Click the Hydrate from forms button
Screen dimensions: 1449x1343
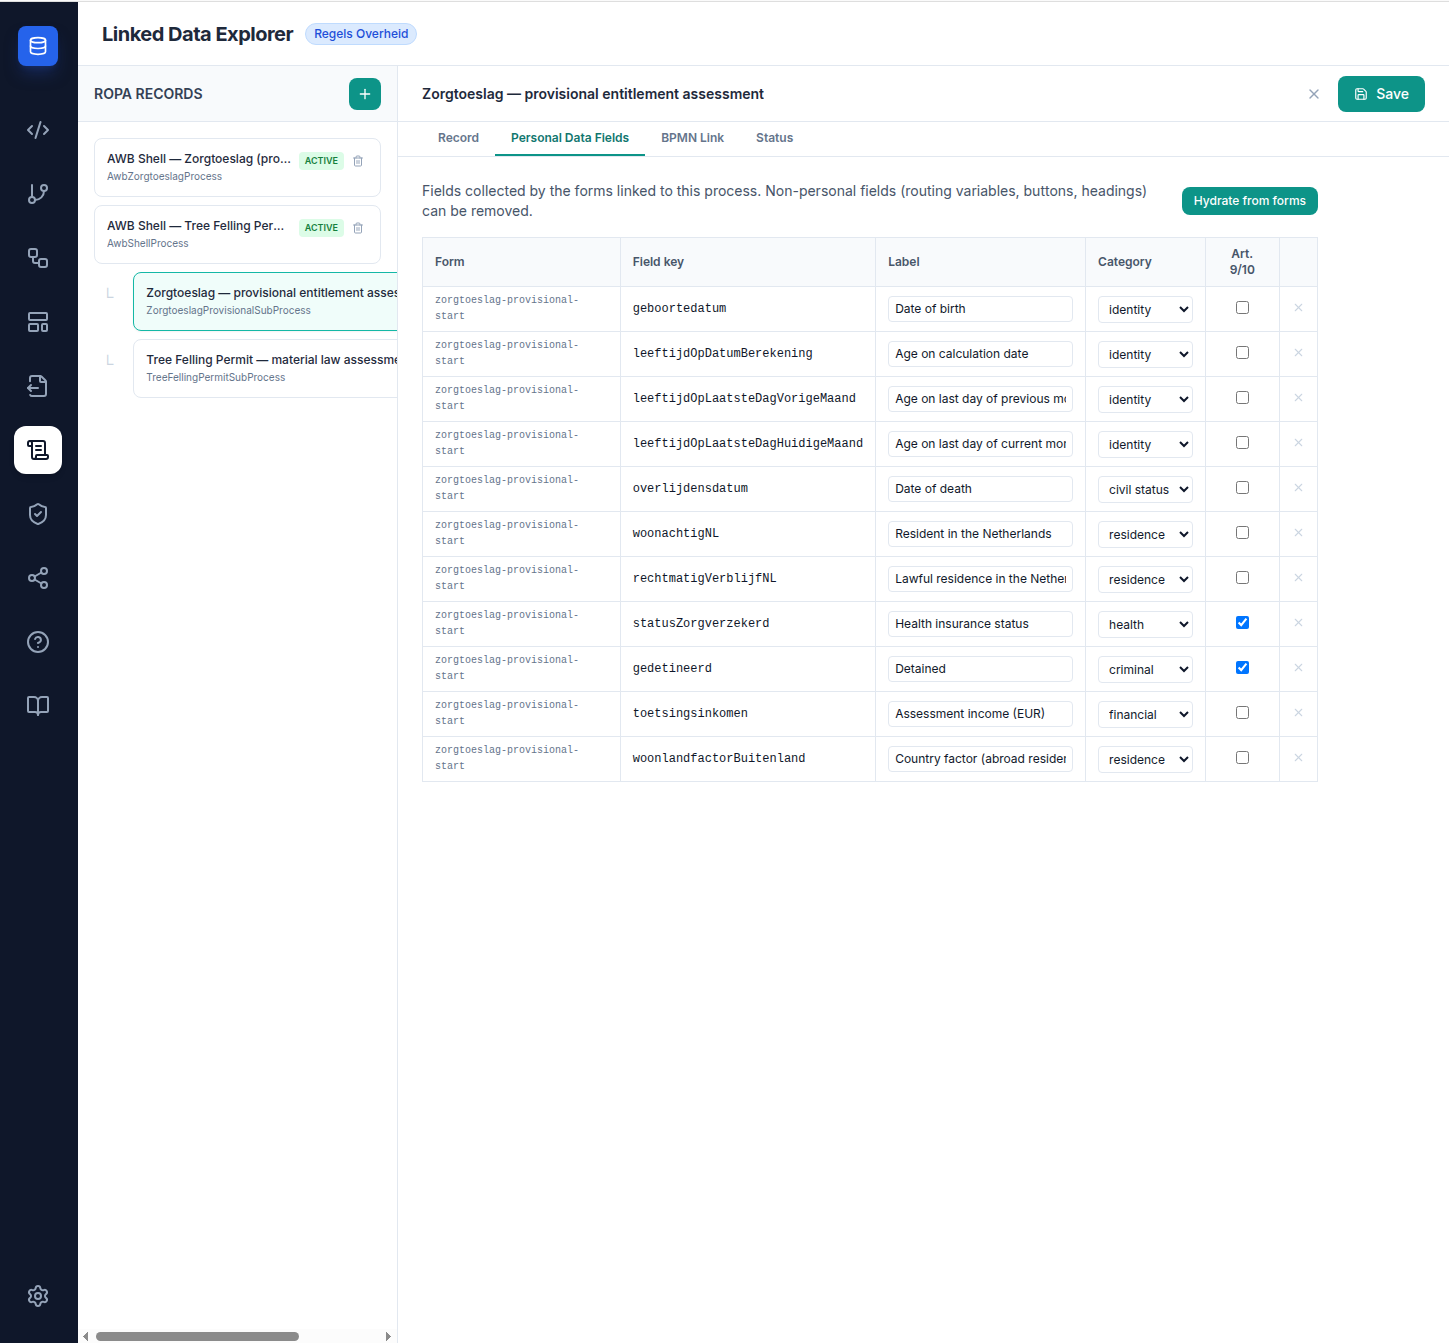(x=1249, y=201)
